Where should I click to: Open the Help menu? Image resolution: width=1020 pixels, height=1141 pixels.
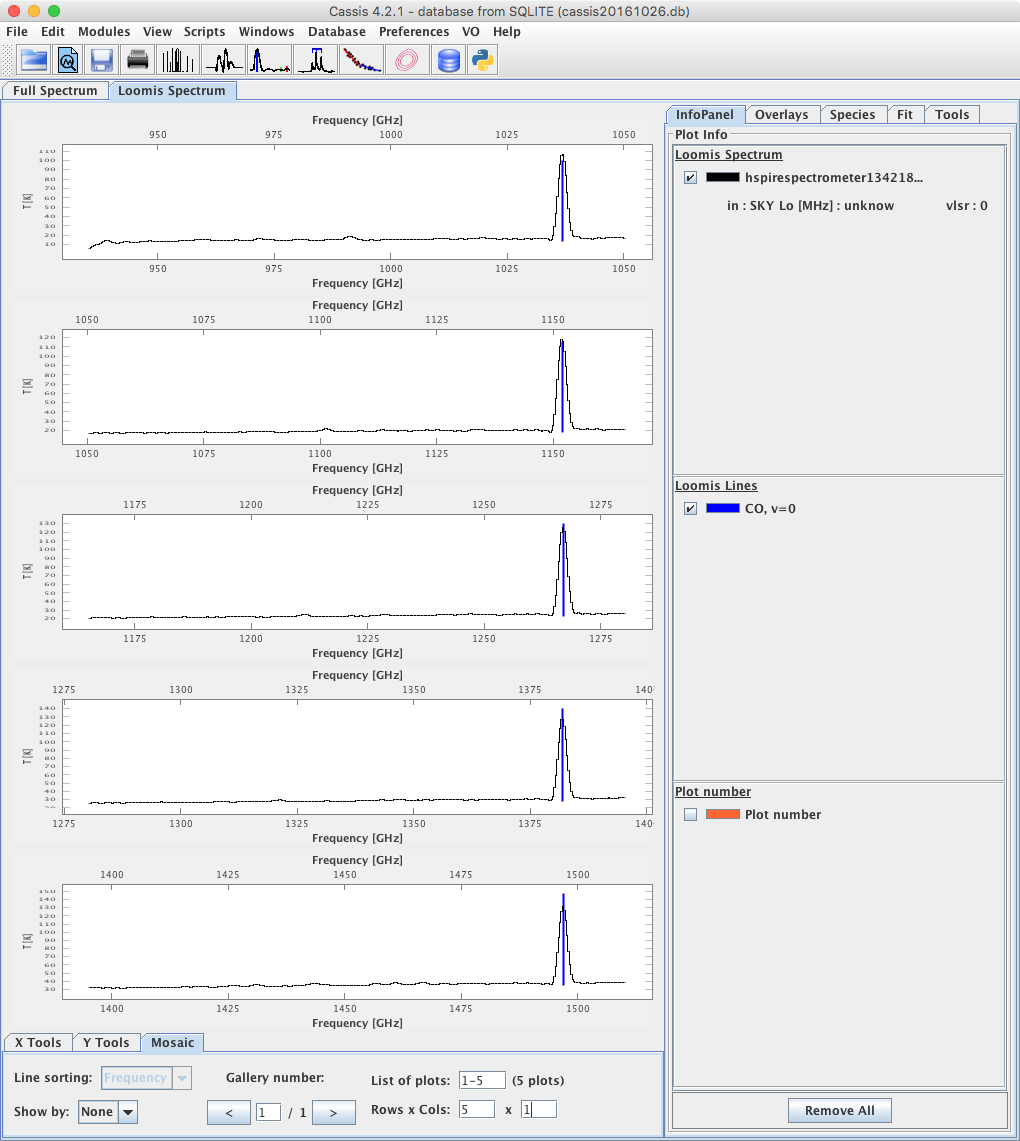coord(506,31)
